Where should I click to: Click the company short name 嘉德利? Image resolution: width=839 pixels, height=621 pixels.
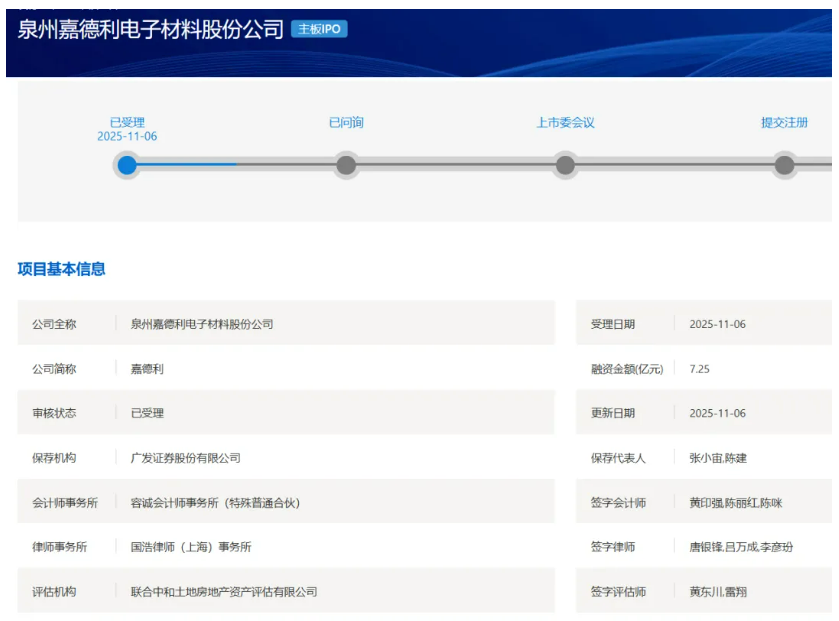click(x=147, y=369)
